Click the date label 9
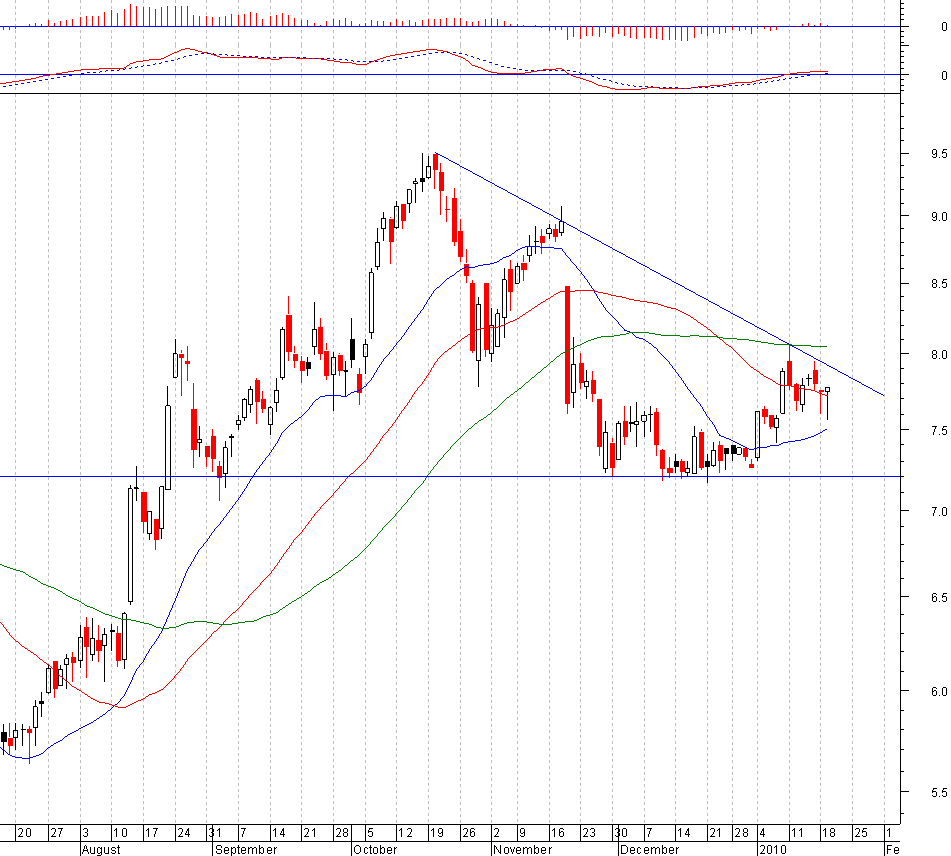Screen dimensions: 951x856 (x=522, y=832)
